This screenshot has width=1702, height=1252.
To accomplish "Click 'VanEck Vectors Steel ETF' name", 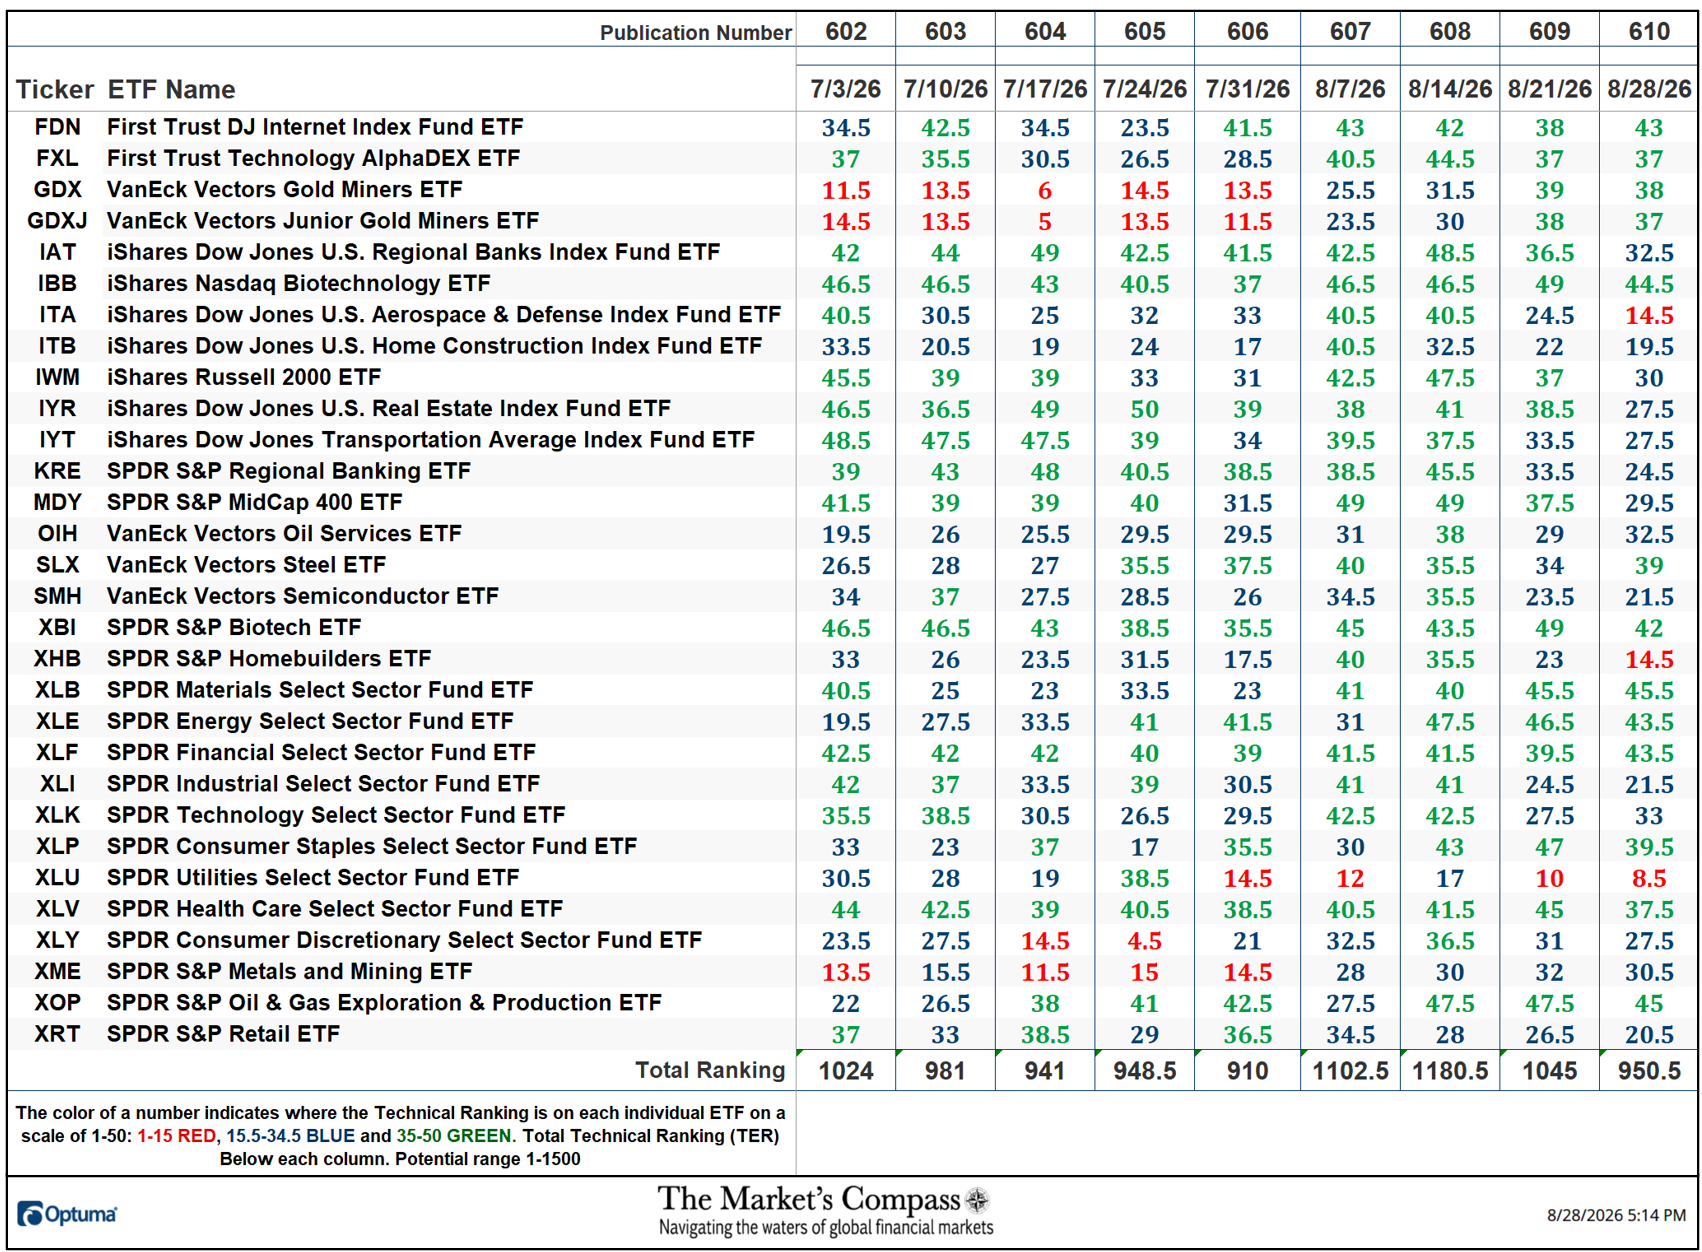I will (x=246, y=565).
